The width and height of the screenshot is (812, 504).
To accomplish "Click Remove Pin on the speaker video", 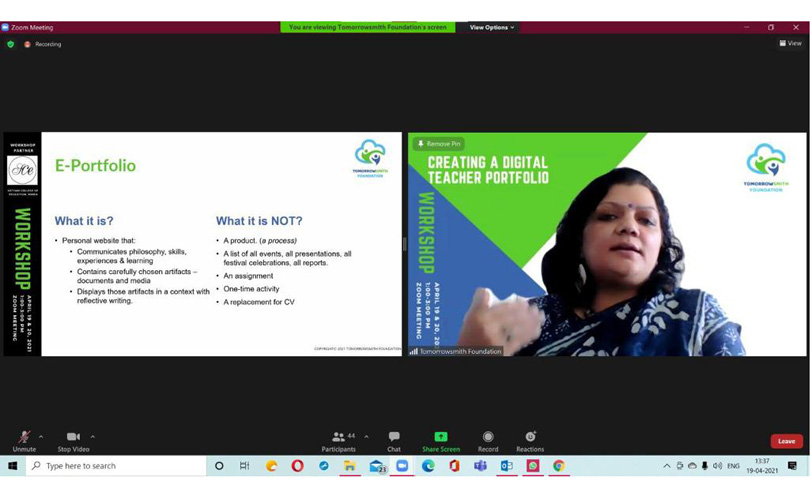I will tap(439, 144).
